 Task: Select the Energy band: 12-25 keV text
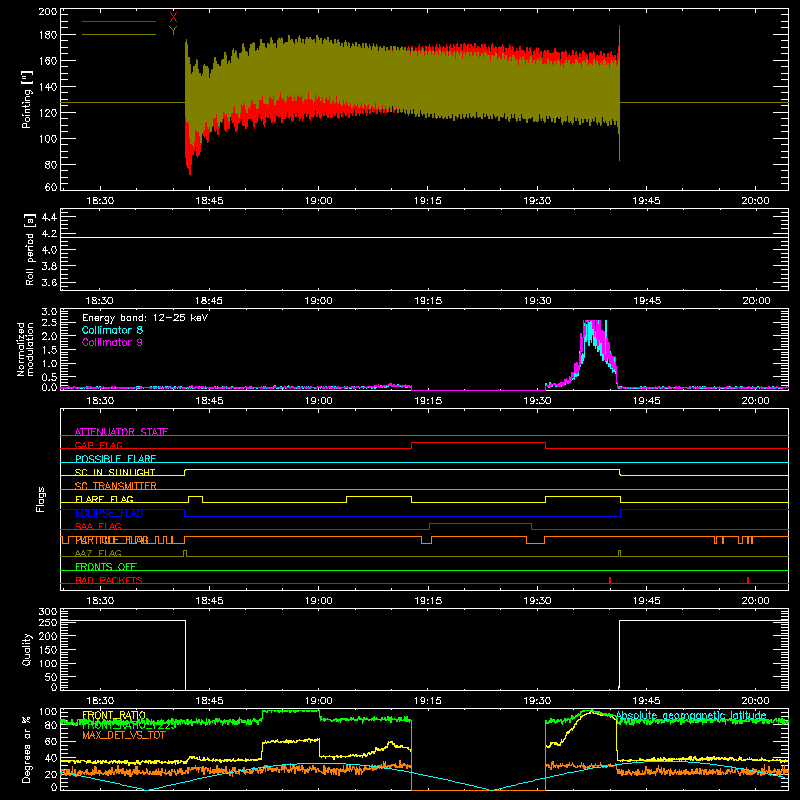point(145,318)
